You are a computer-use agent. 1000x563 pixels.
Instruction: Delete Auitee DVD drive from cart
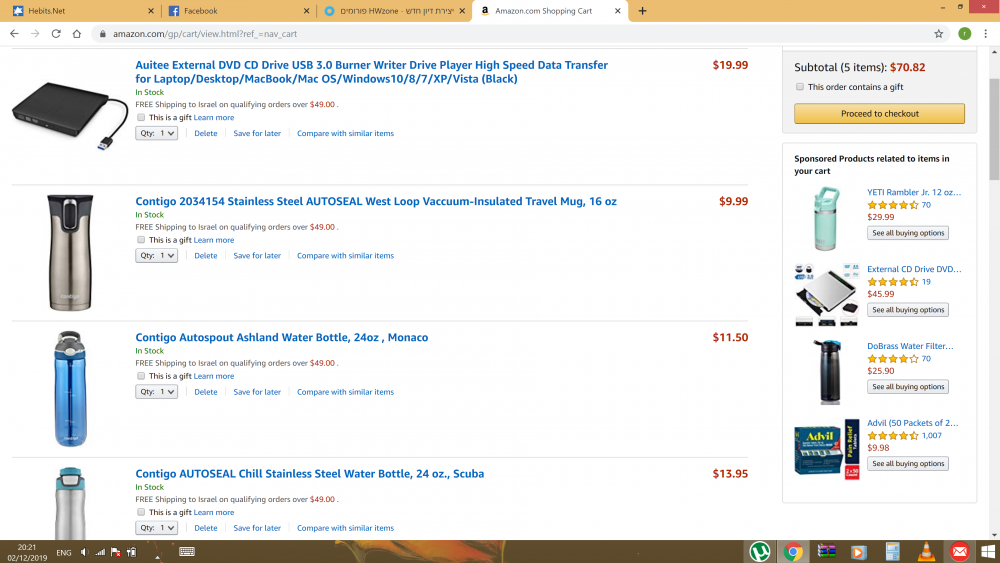(205, 133)
